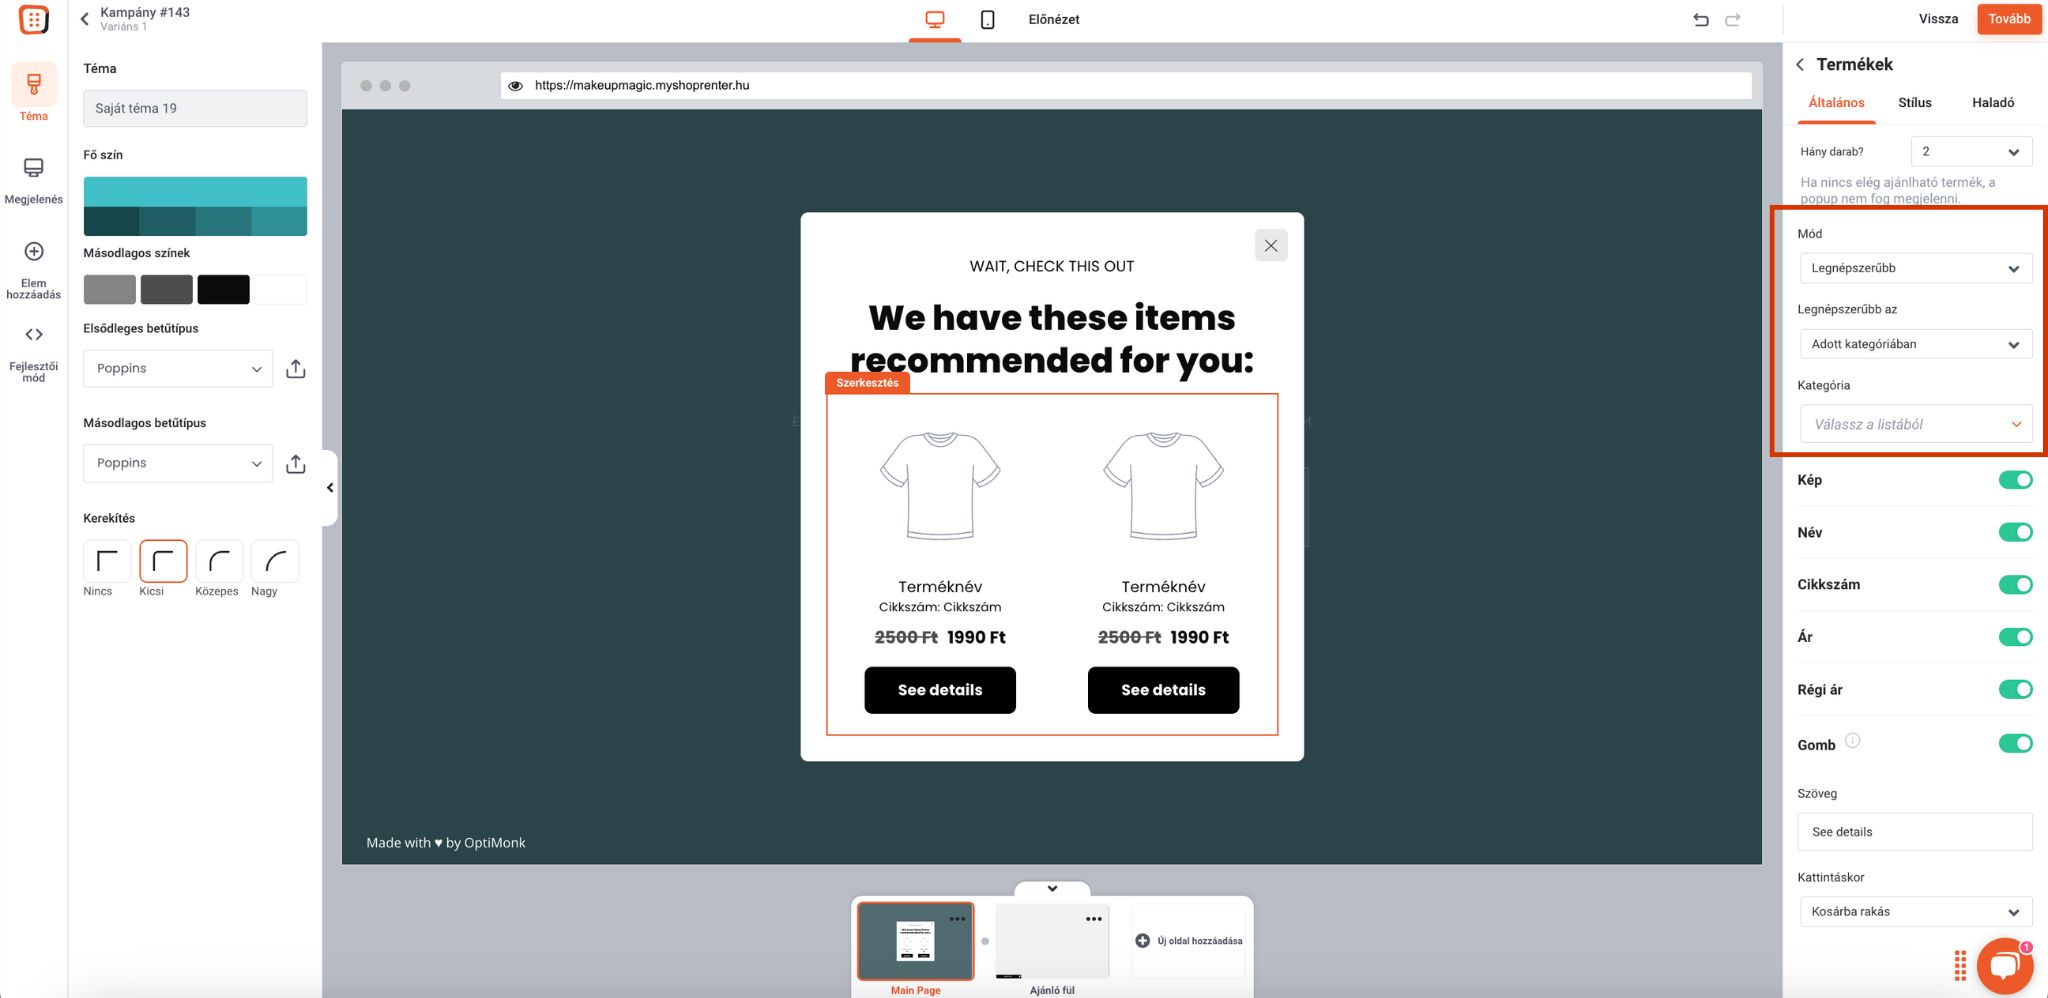Select Ajánló fül page thumbnail
This screenshot has height=998, width=2048.
[1052, 941]
